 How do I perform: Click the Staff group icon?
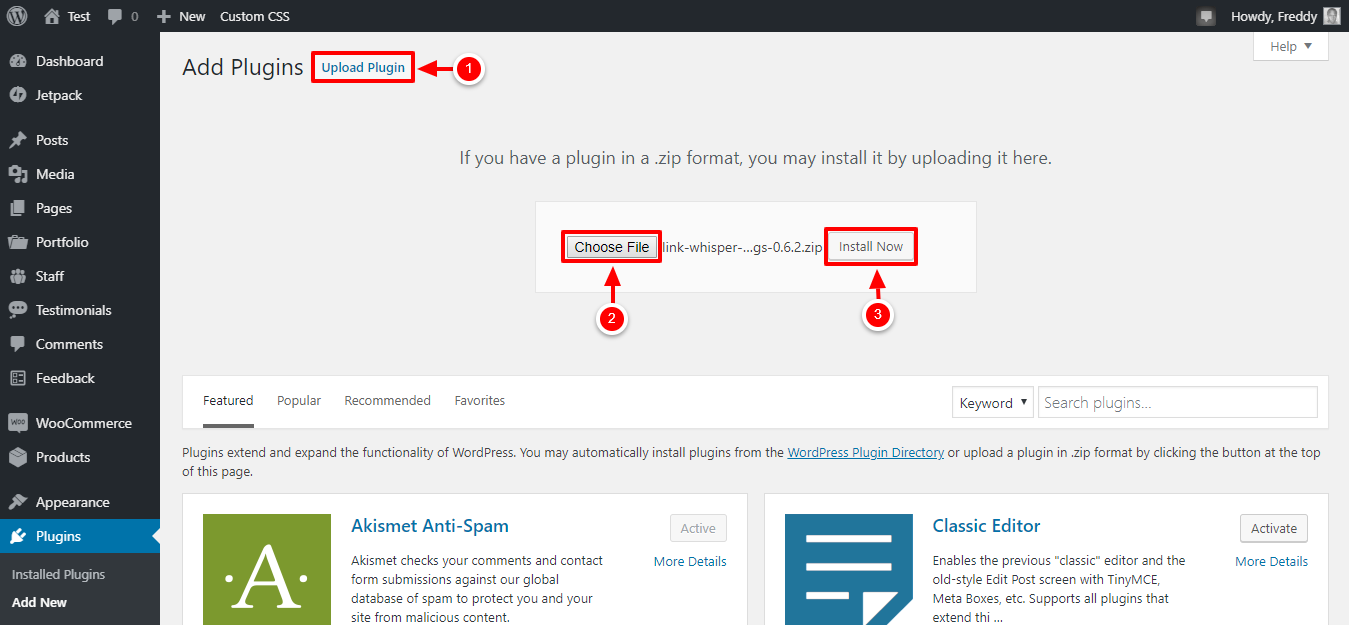coord(18,276)
